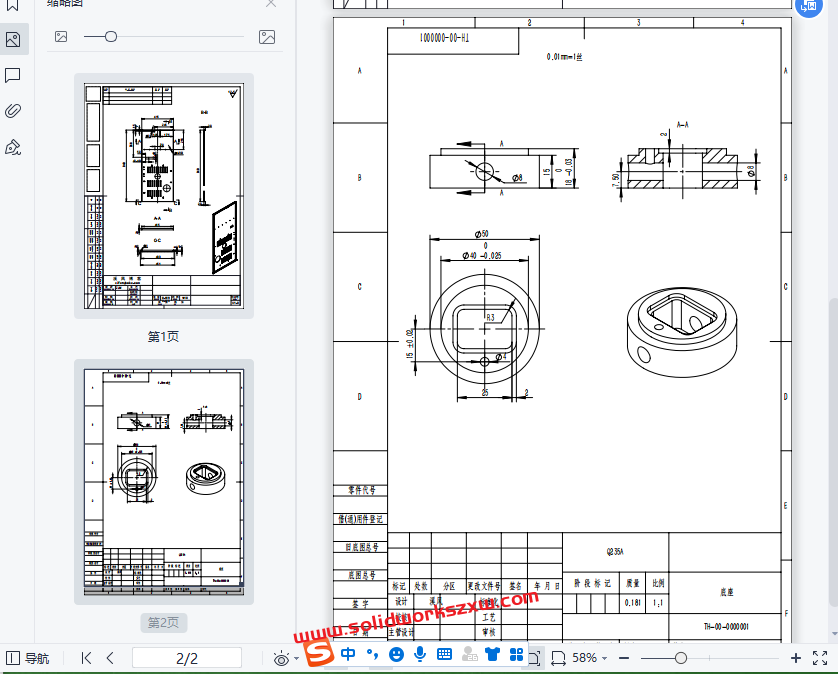The image size is (838, 674).
Task: Open the comments panel icon
Action: pos(13,75)
